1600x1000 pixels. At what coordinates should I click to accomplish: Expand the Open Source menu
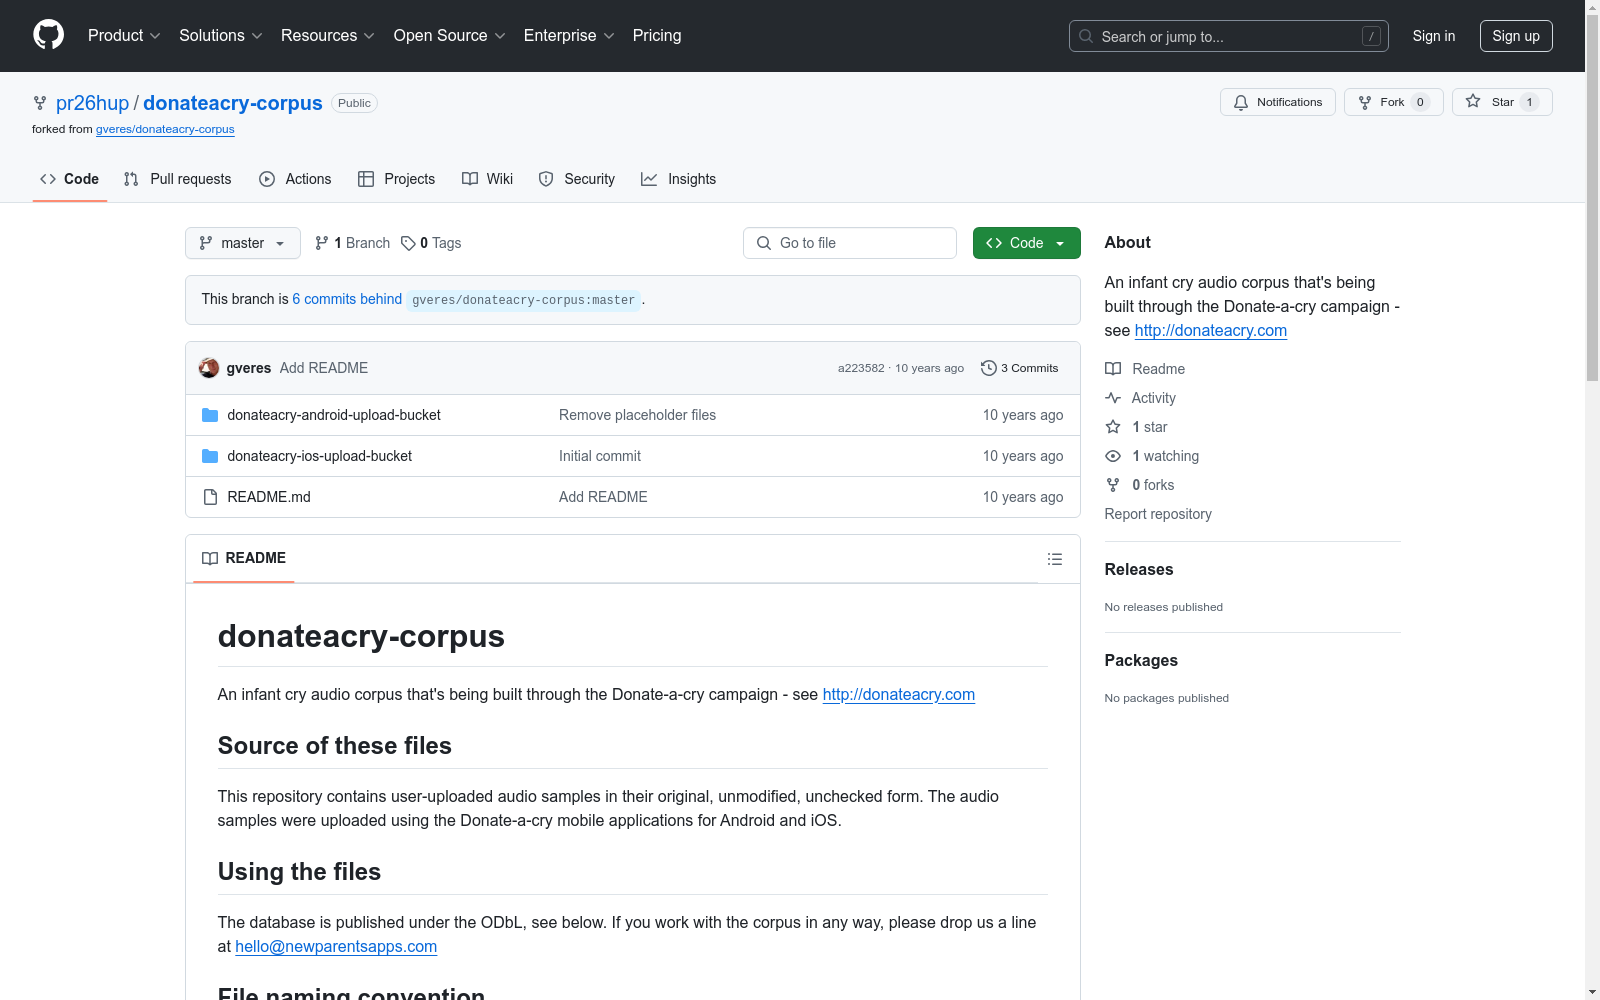(x=449, y=35)
